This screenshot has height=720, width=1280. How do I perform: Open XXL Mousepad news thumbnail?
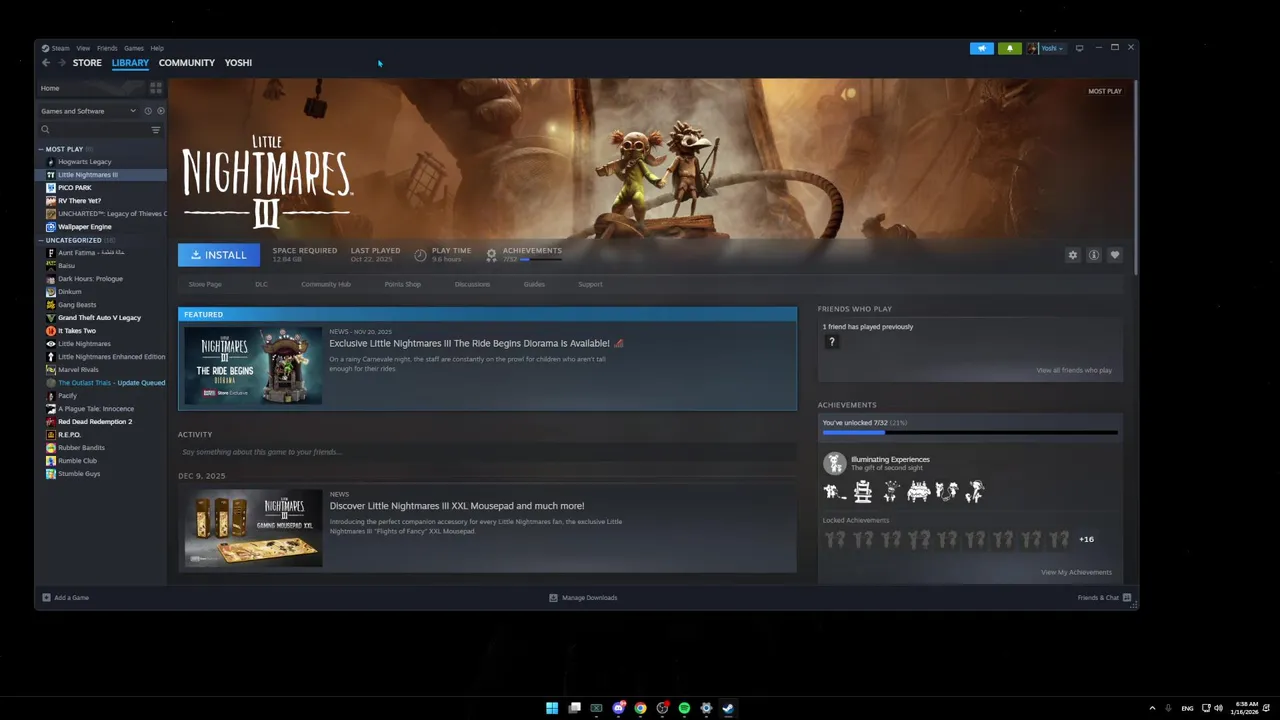tap(253, 528)
